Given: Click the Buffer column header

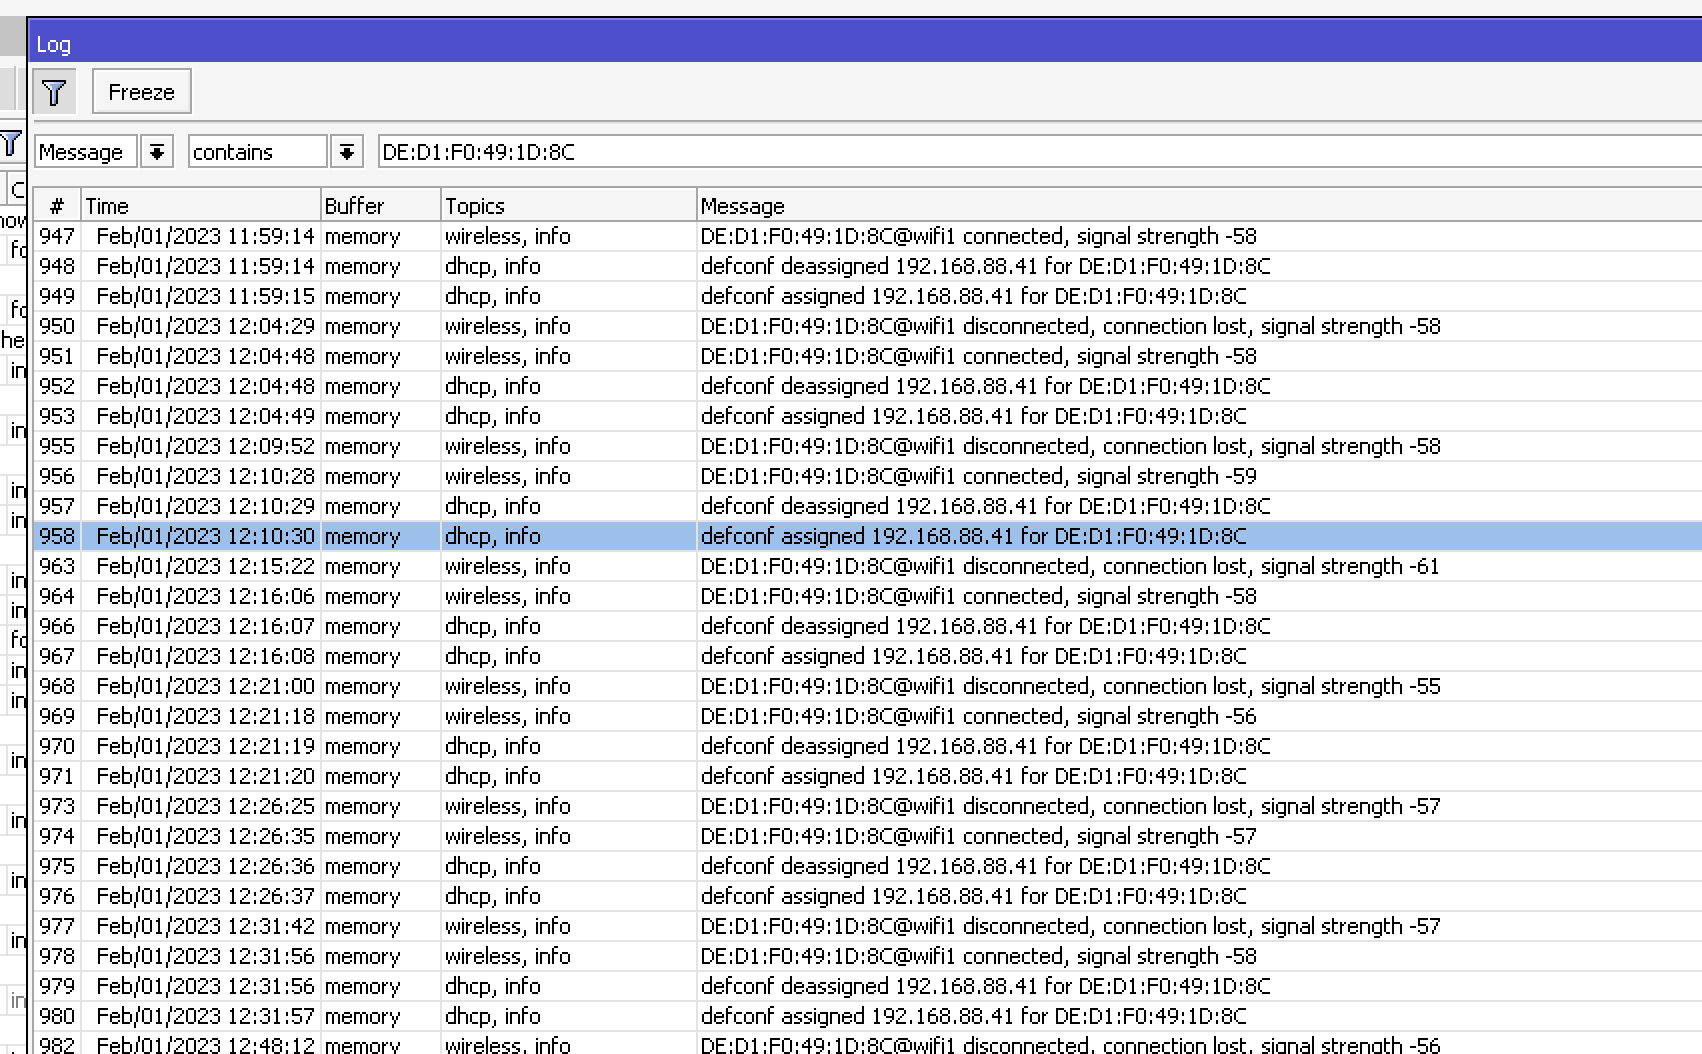Looking at the screenshot, I should tap(355, 205).
